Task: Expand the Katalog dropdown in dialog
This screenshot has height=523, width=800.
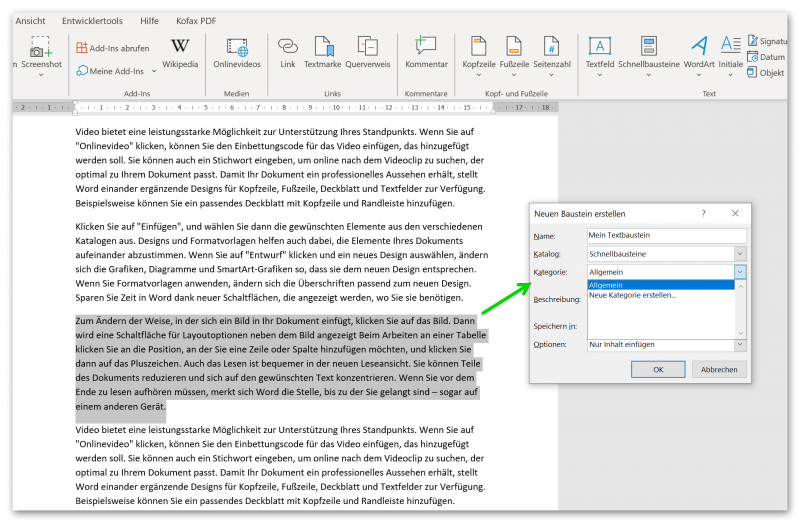Action: click(x=740, y=254)
